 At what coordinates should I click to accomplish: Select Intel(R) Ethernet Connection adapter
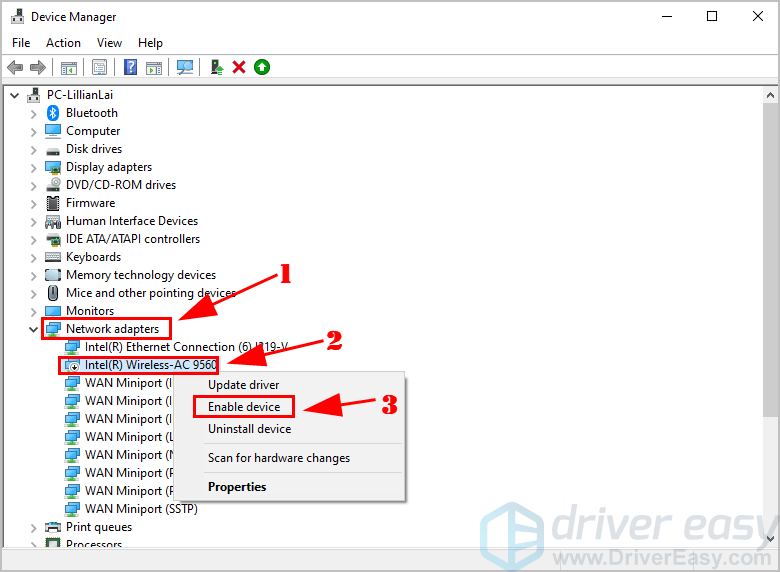point(187,347)
